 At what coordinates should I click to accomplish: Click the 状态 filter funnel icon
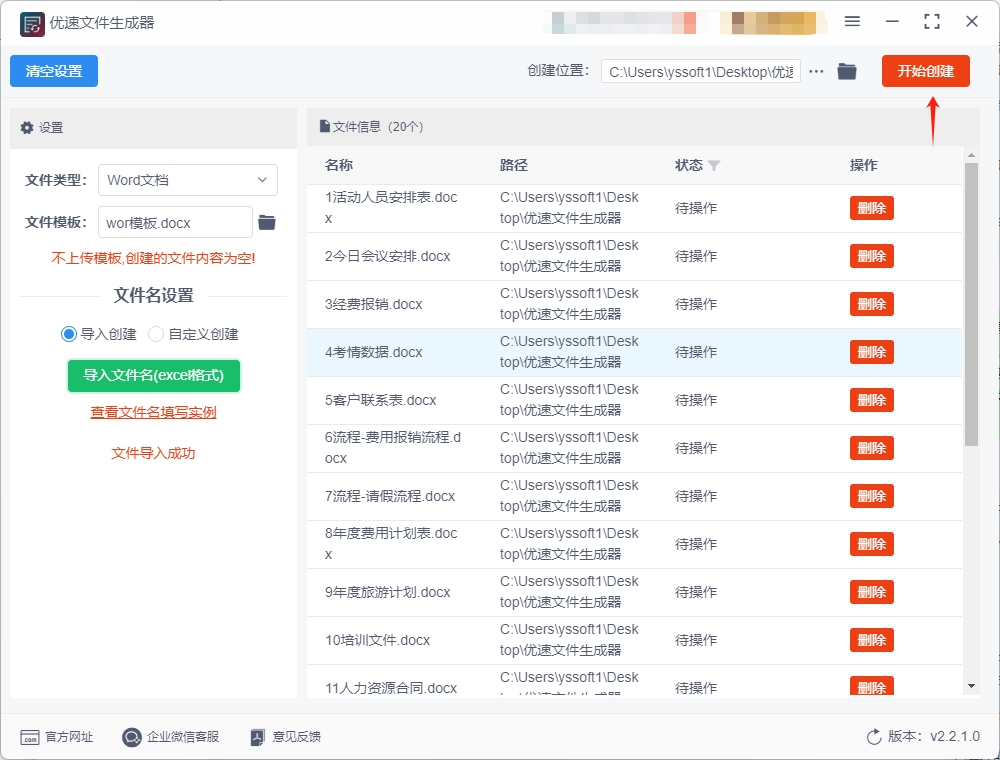click(x=714, y=166)
